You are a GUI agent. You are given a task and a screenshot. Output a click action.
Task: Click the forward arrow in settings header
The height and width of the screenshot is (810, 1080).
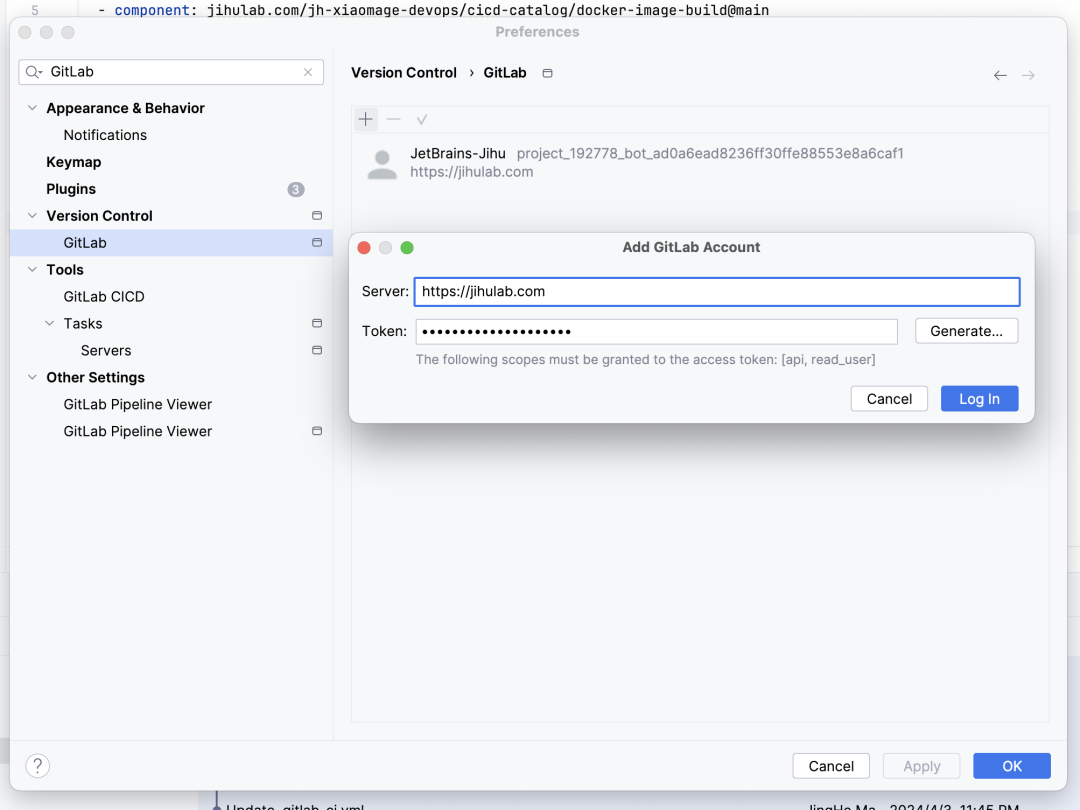pyautogui.click(x=1028, y=75)
